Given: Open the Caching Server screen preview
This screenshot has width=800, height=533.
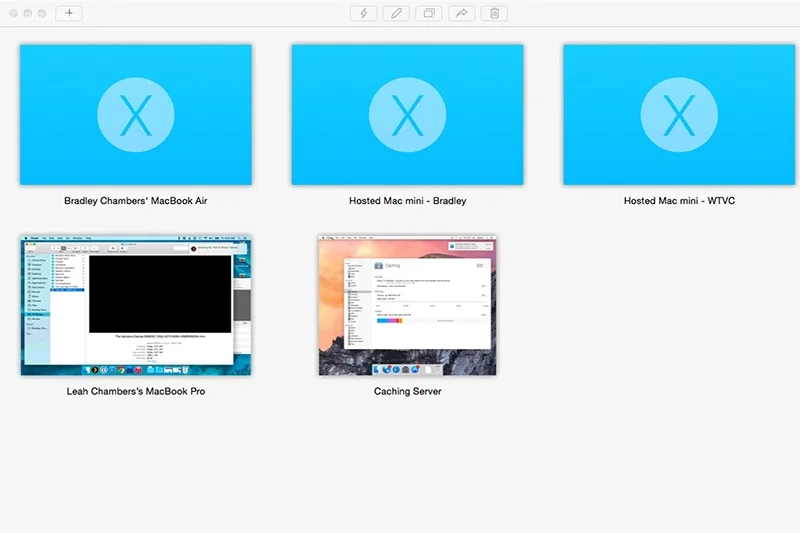Looking at the screenshot, I should click(407, 305).
